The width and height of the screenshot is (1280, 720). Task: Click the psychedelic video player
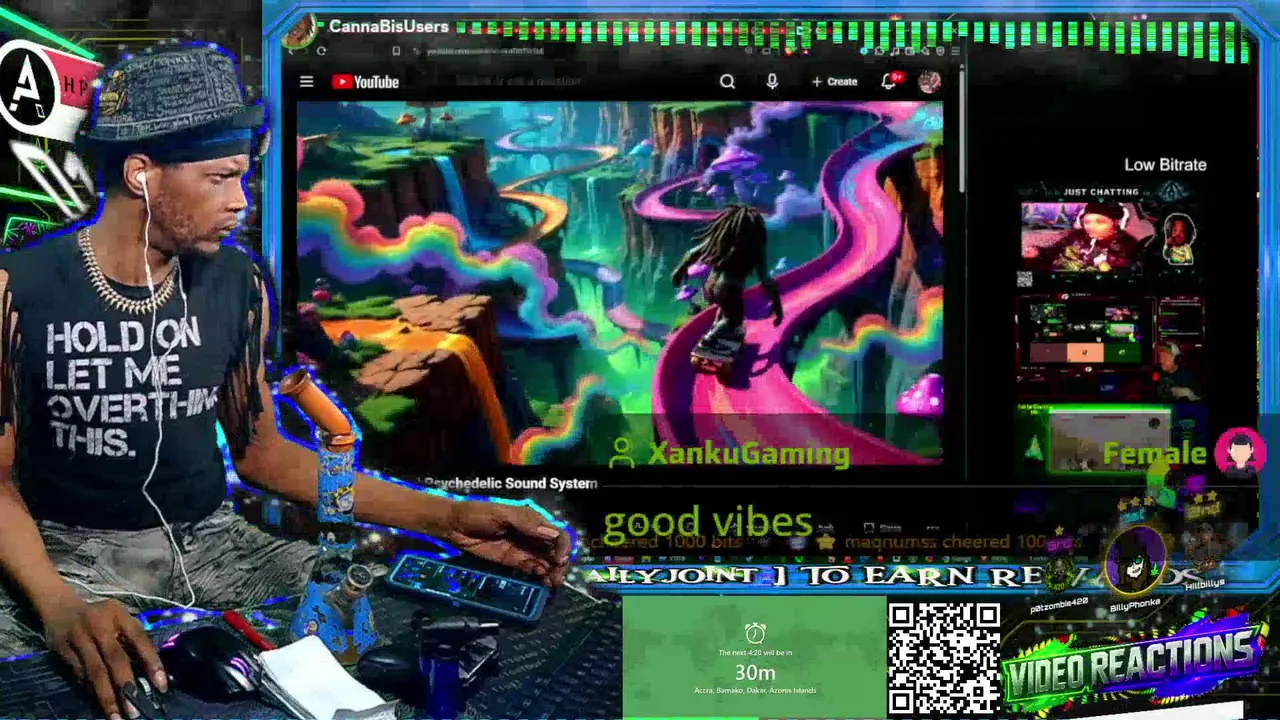point(620,283)
